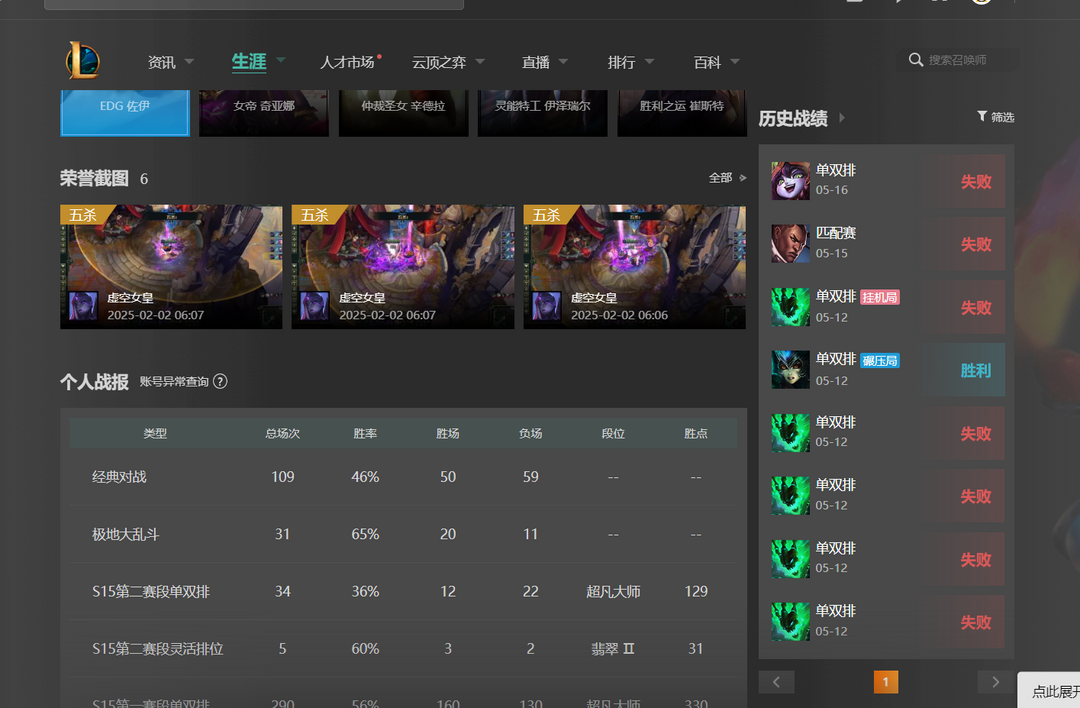Viewport: 1080px width, 708px height.
Task: Select the 胜利之运 崔斯特 skin card
Action: pyautogui.click(x=682, y=113)
